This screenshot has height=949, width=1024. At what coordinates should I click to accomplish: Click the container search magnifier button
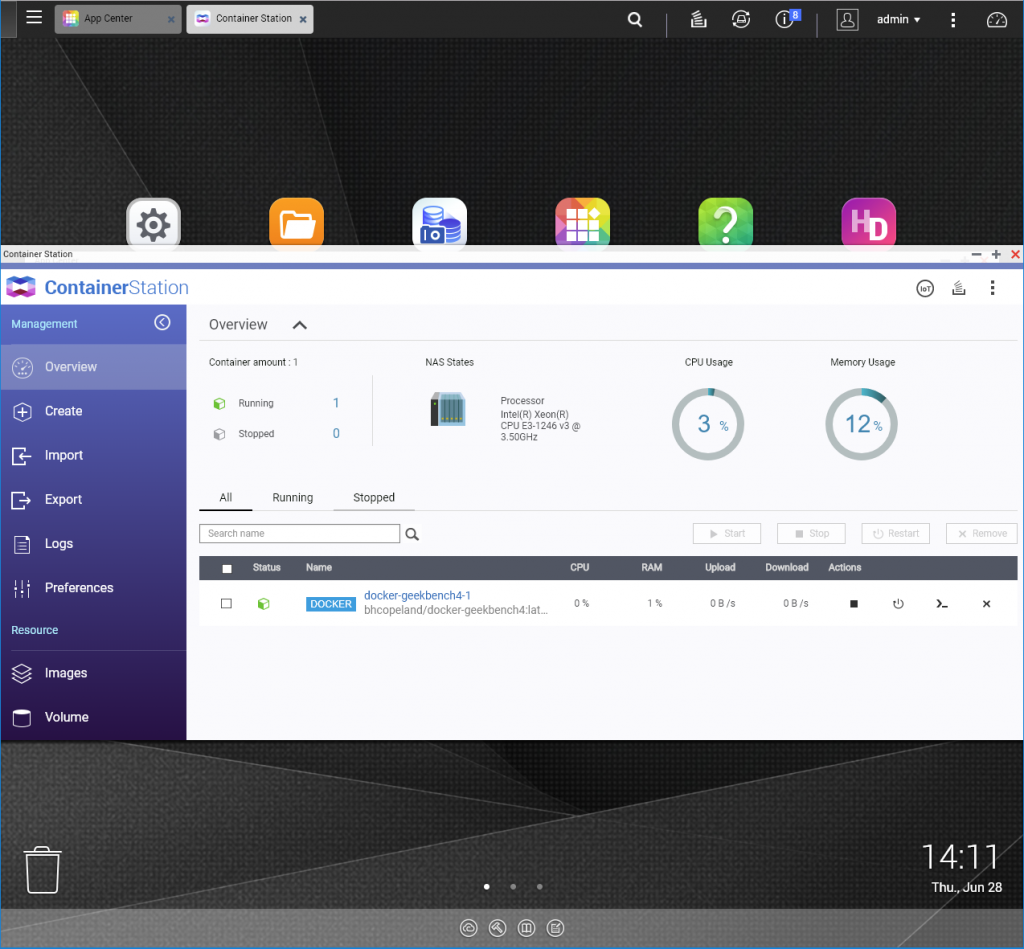click(x=412, y=534)
